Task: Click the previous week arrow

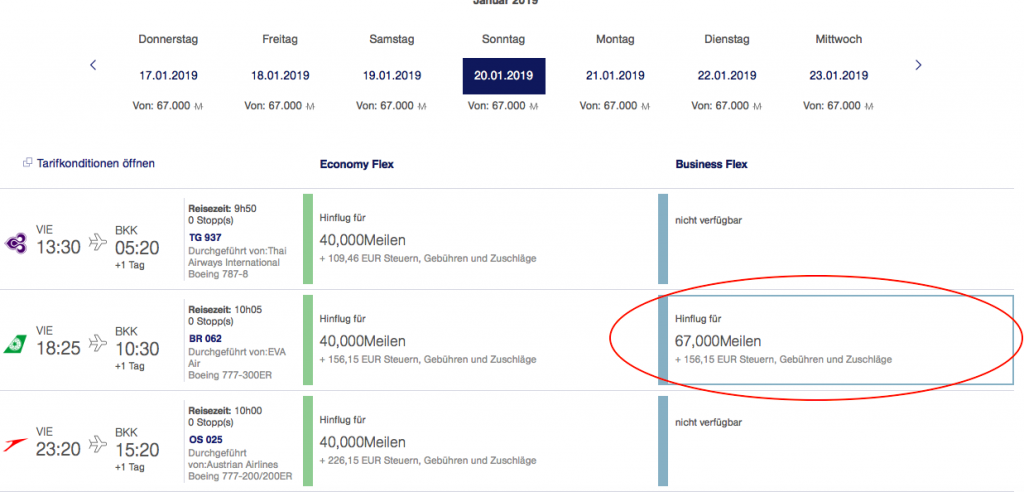Action: [x=93, y=65]
